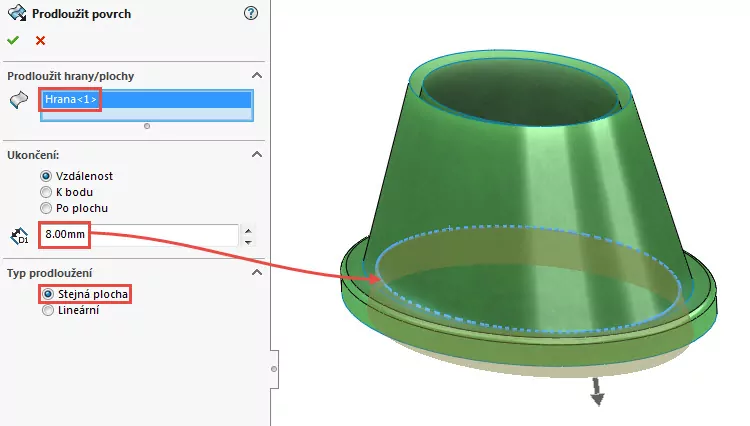This screenshot has height=426, width=750.
Task: Collapse the Prodloužit hrany/plochy section
Action: 257,76
